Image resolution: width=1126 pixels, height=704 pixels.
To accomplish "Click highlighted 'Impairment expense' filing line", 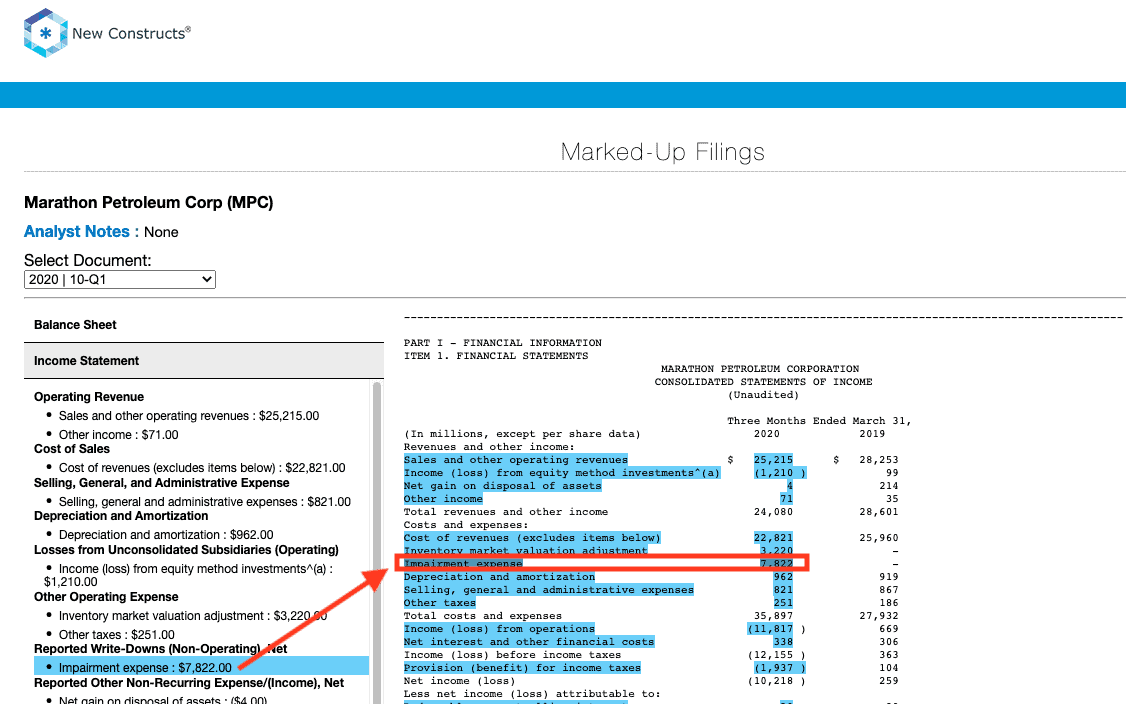I will (x=463, y=563).
